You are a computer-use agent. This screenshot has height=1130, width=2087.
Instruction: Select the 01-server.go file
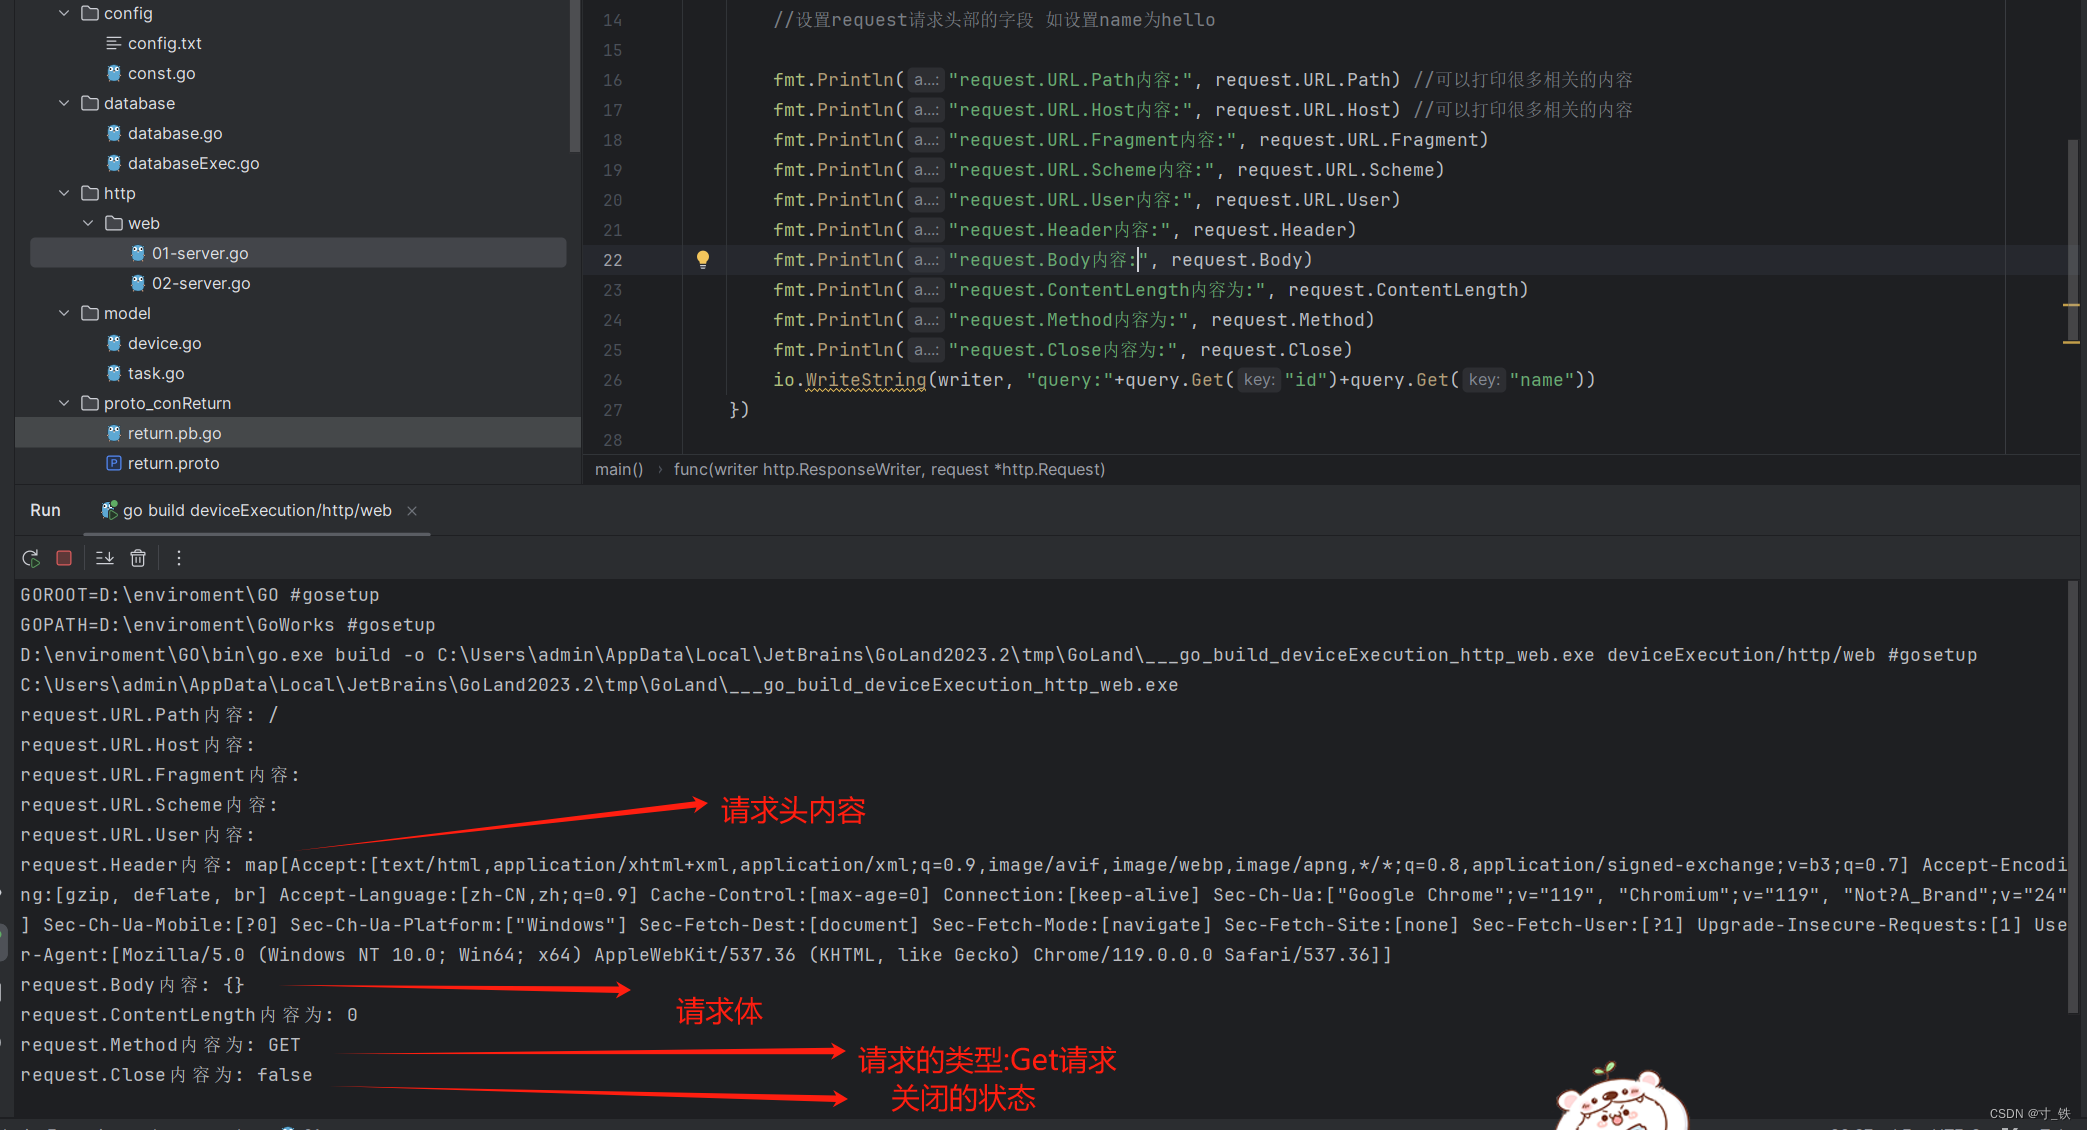point(200,252)
